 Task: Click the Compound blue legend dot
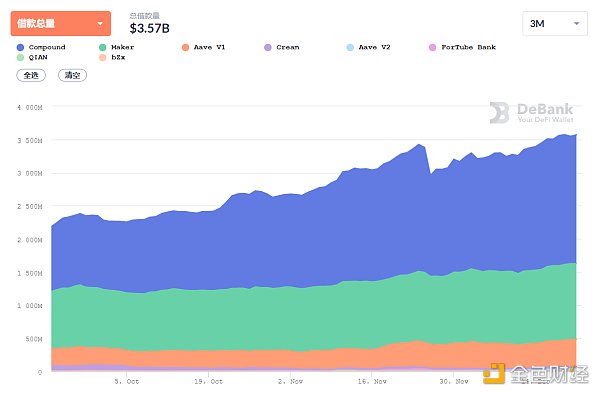click(x=20, y=47)
